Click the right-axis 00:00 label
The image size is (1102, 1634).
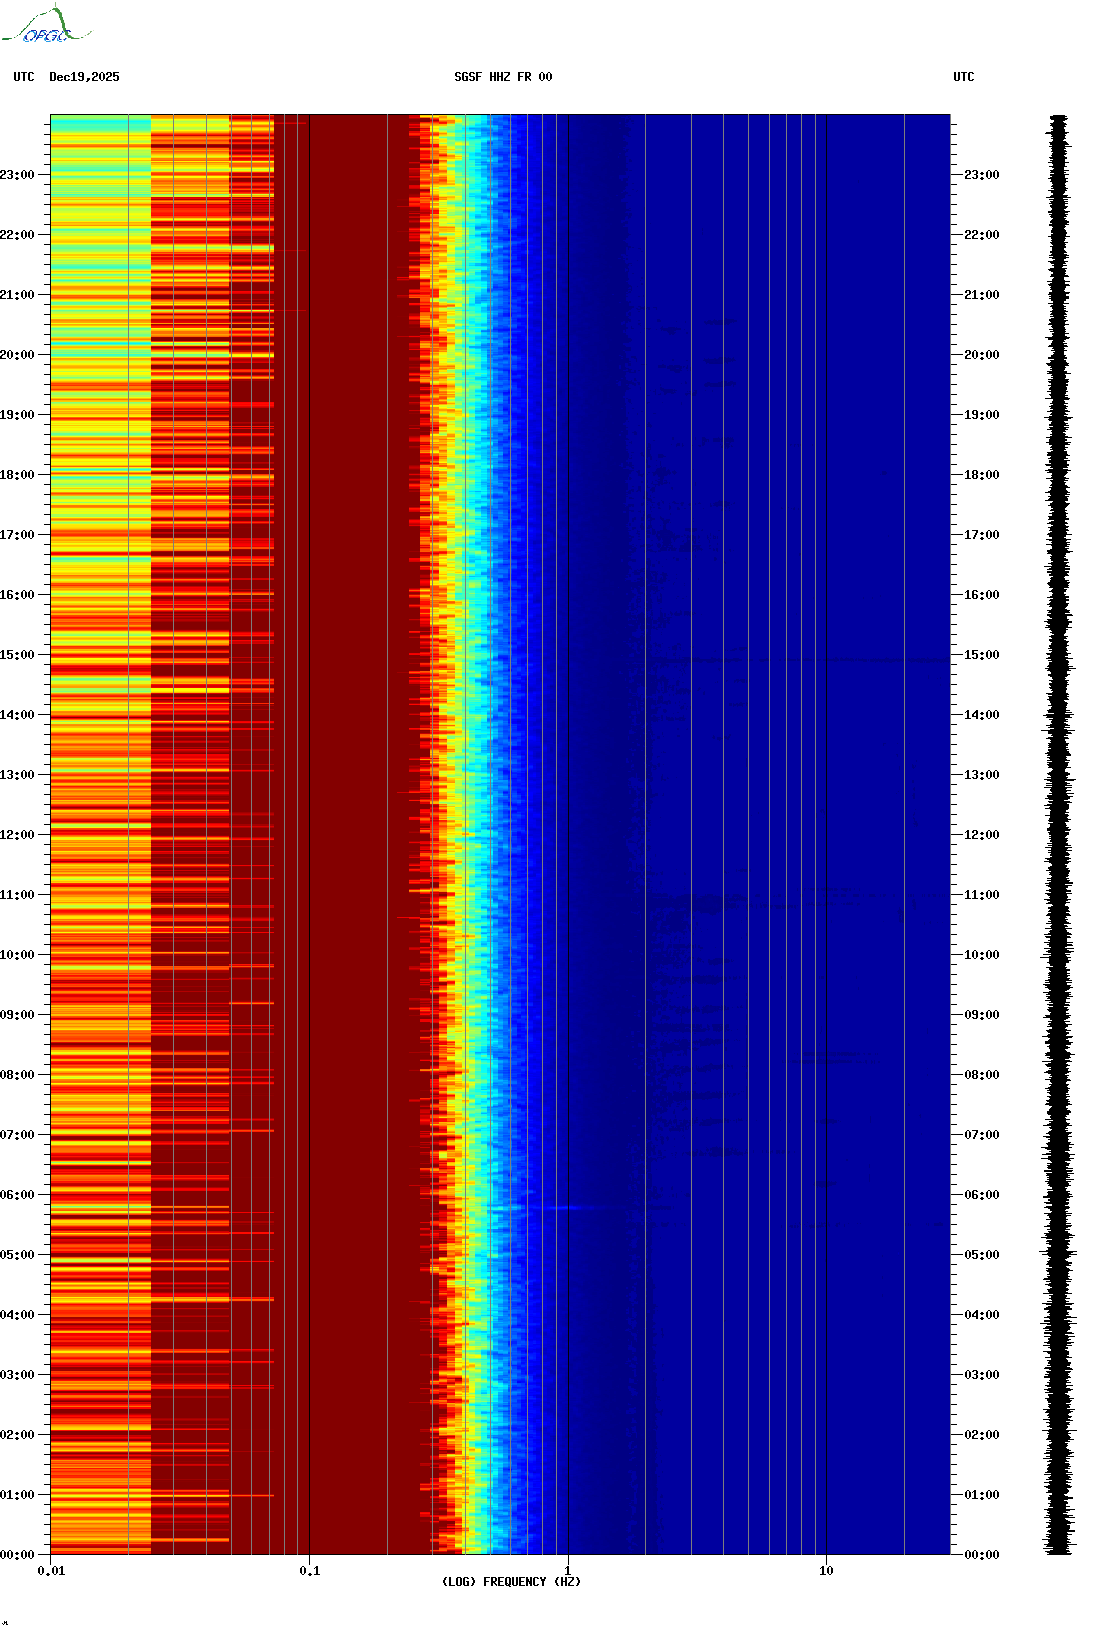pos(982,1555)
